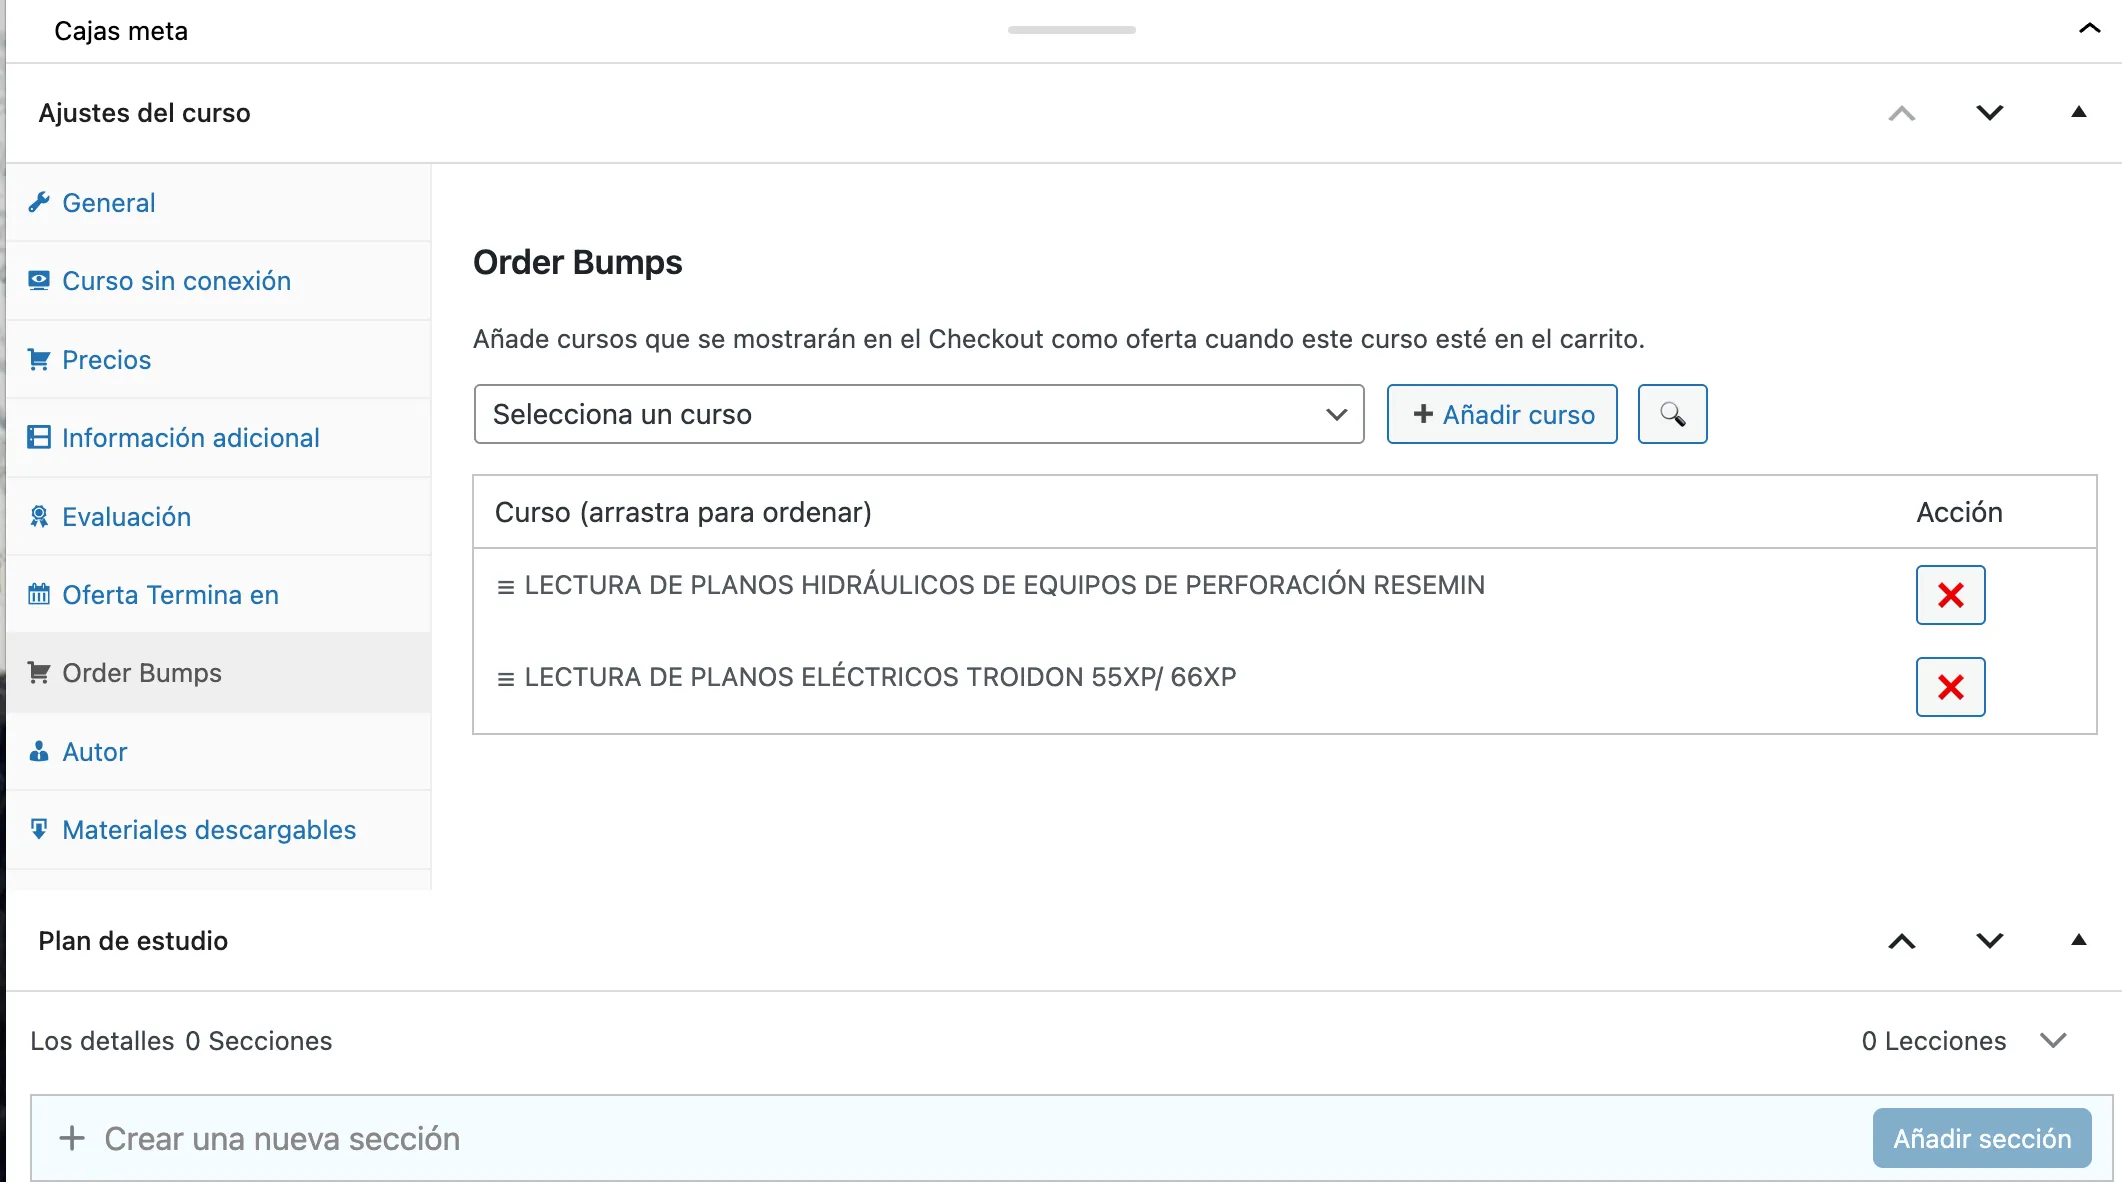This screenshot has width=2122, height=1182.
Task: Move the Ajustes del curso panel down
Action: [1990, 113]
